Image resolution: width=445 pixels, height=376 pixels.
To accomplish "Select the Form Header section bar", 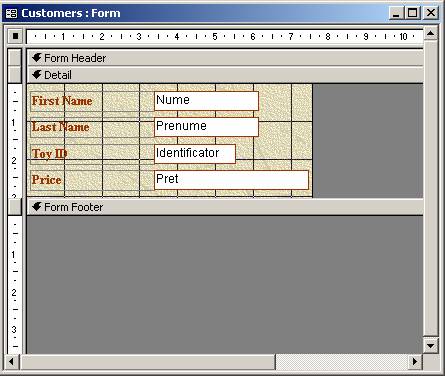I will pos(225,58).
